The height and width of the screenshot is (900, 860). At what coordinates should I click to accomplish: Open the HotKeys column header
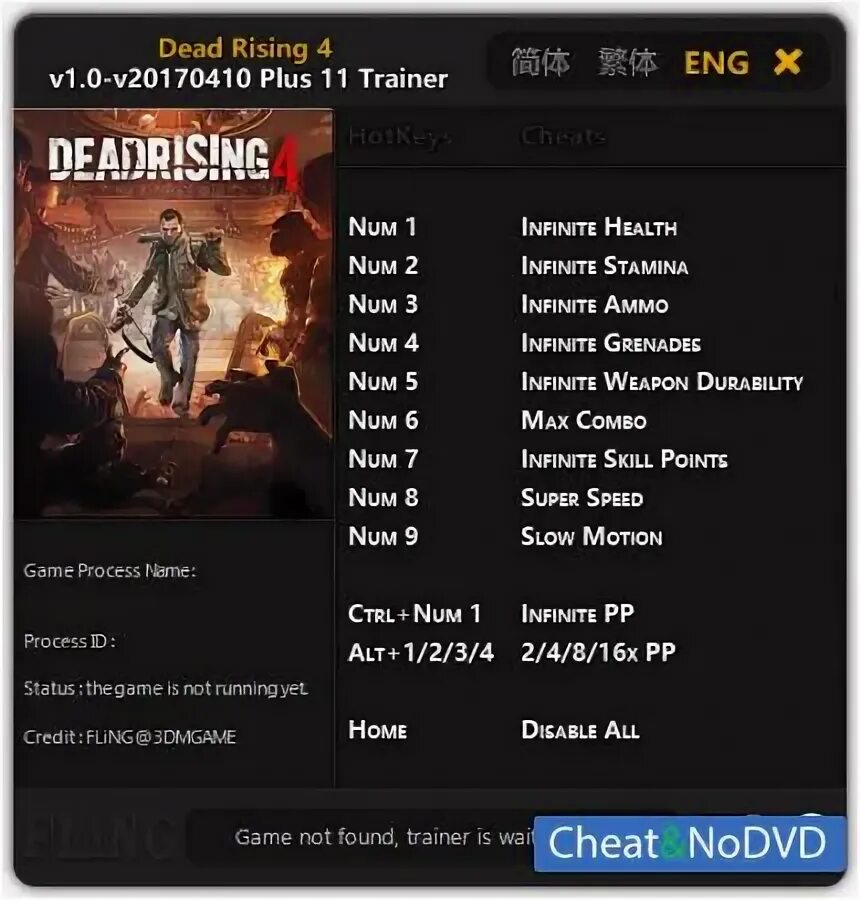point(400,137)
